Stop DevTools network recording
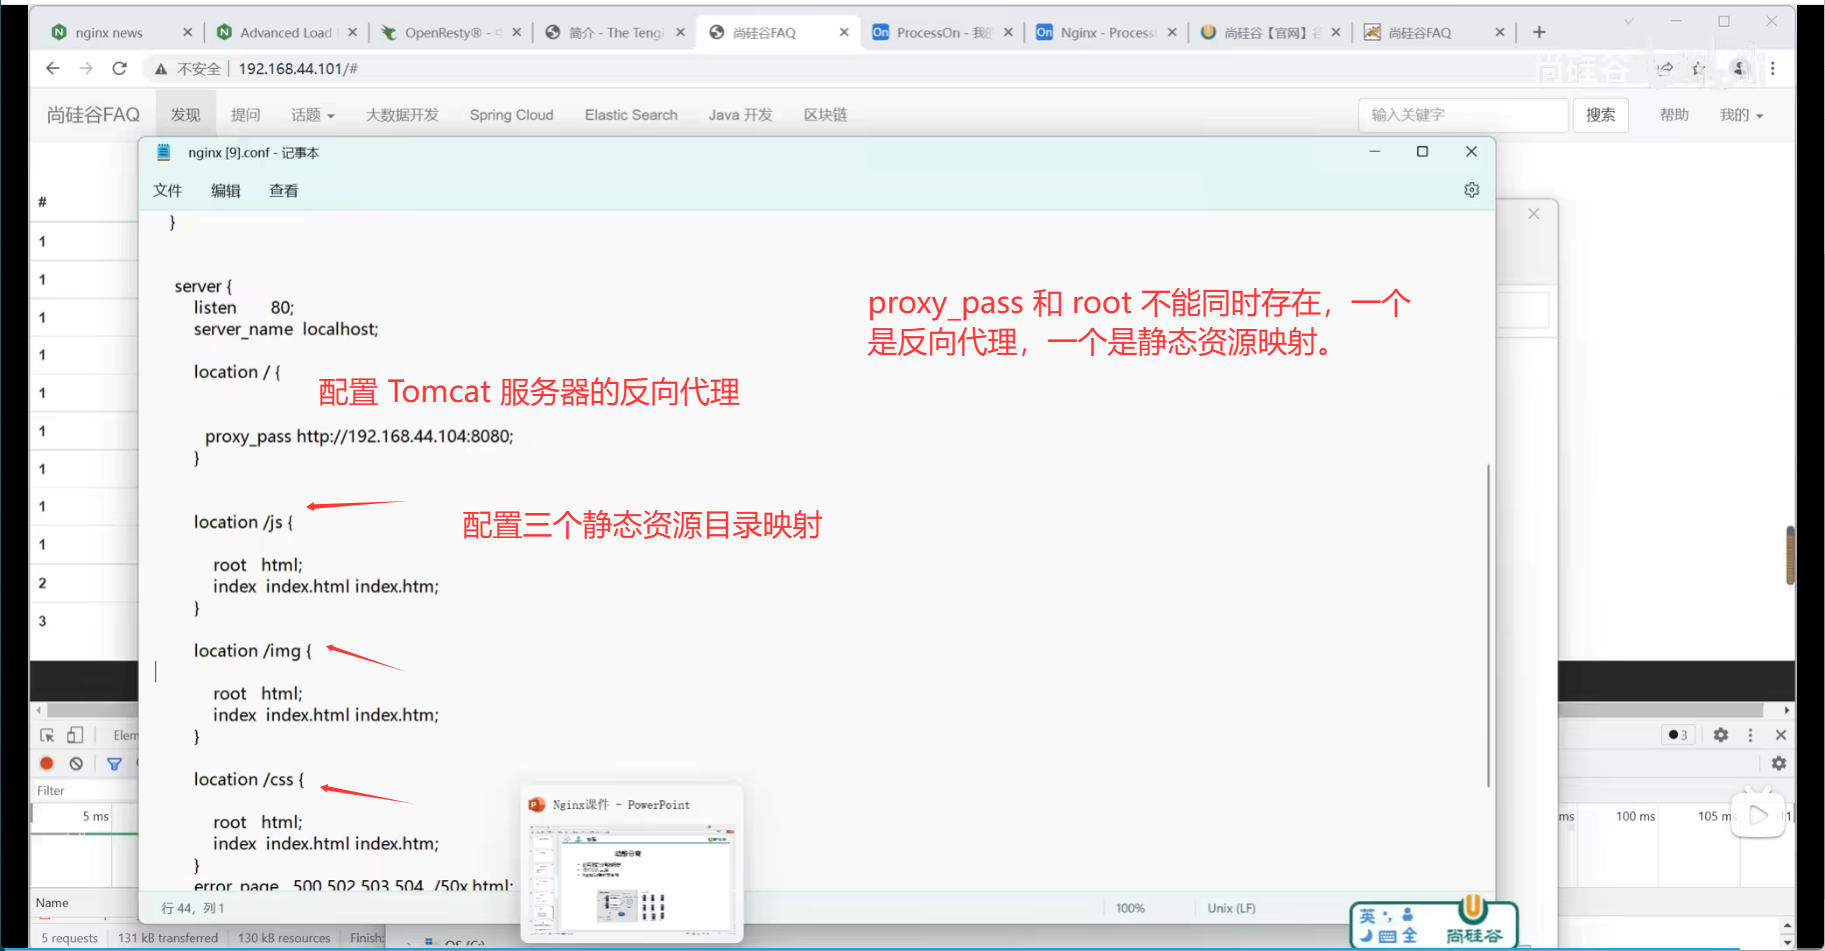The width and height of the screenshot is (1825, 951). point(46,763)
